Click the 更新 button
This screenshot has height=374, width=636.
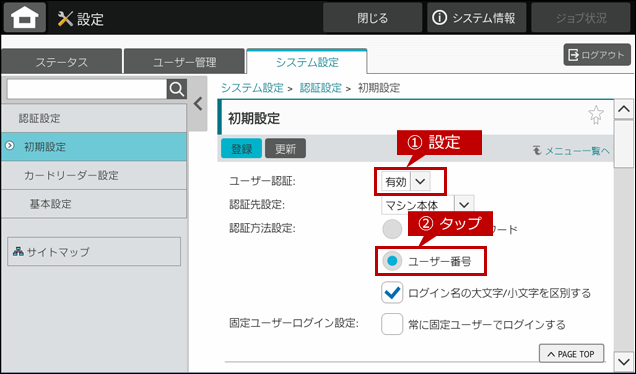[x=286, y=148]
